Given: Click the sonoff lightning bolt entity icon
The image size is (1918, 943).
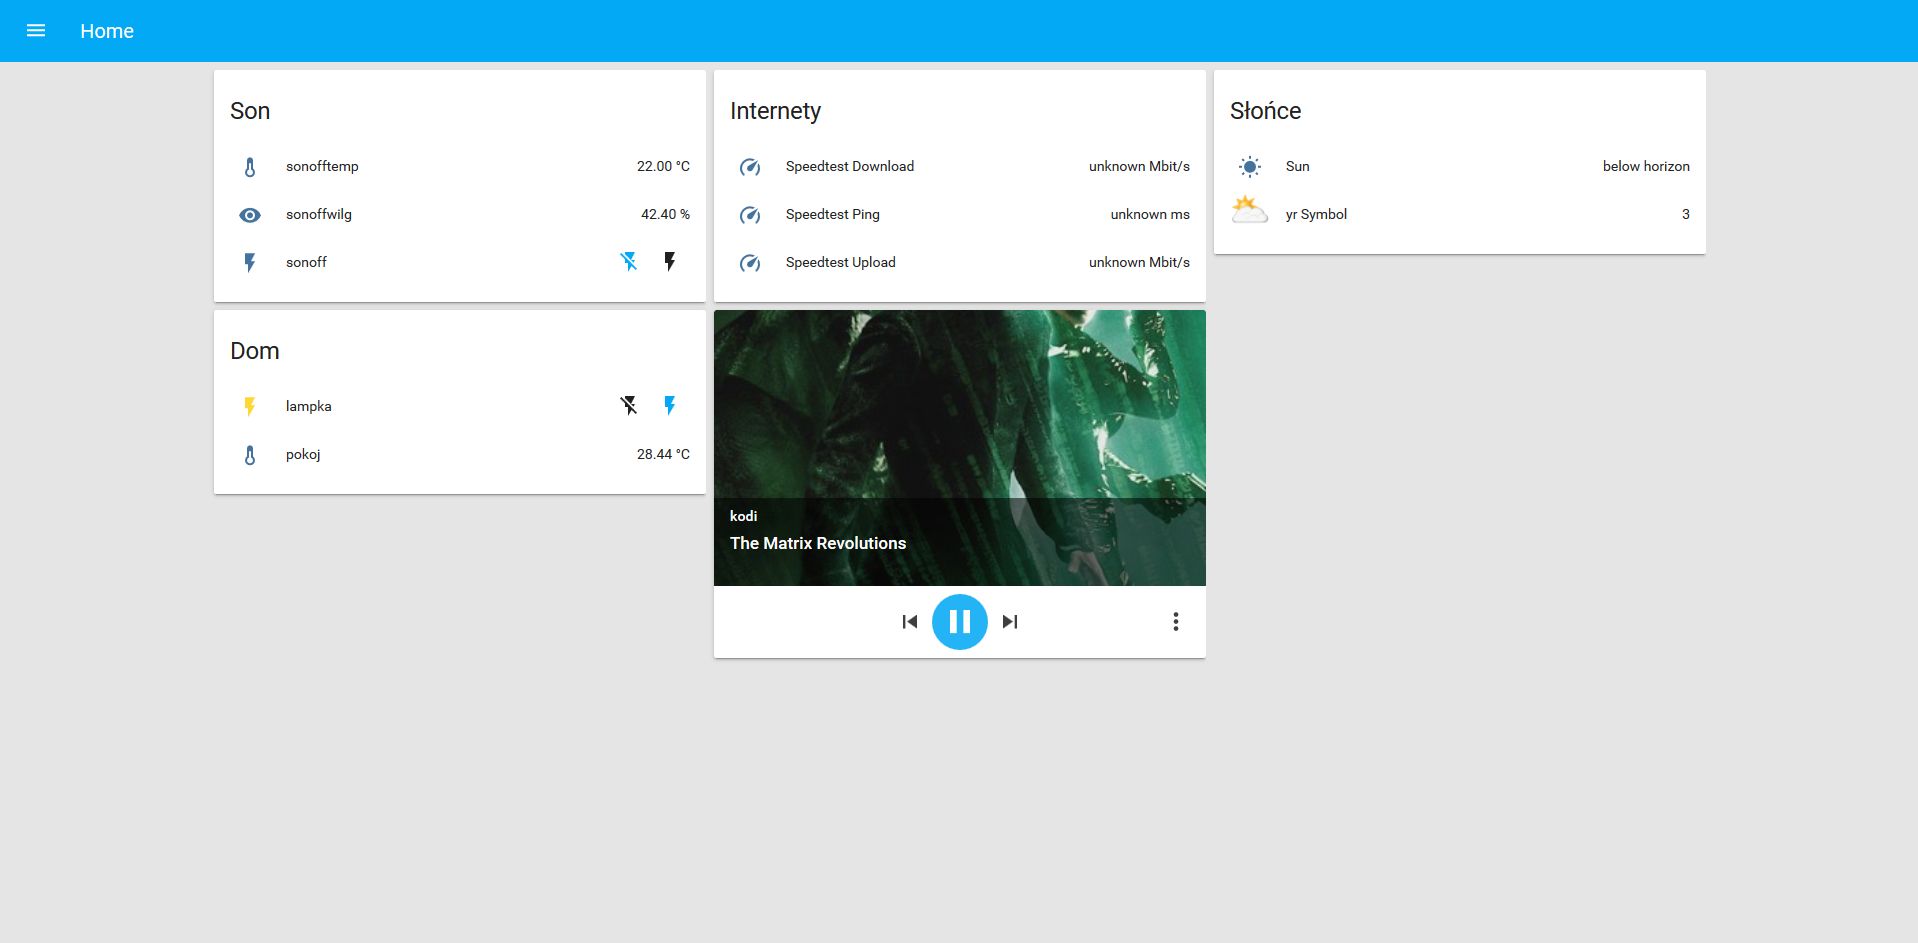Looking at the screenshot, I should (x=250, y=263).
